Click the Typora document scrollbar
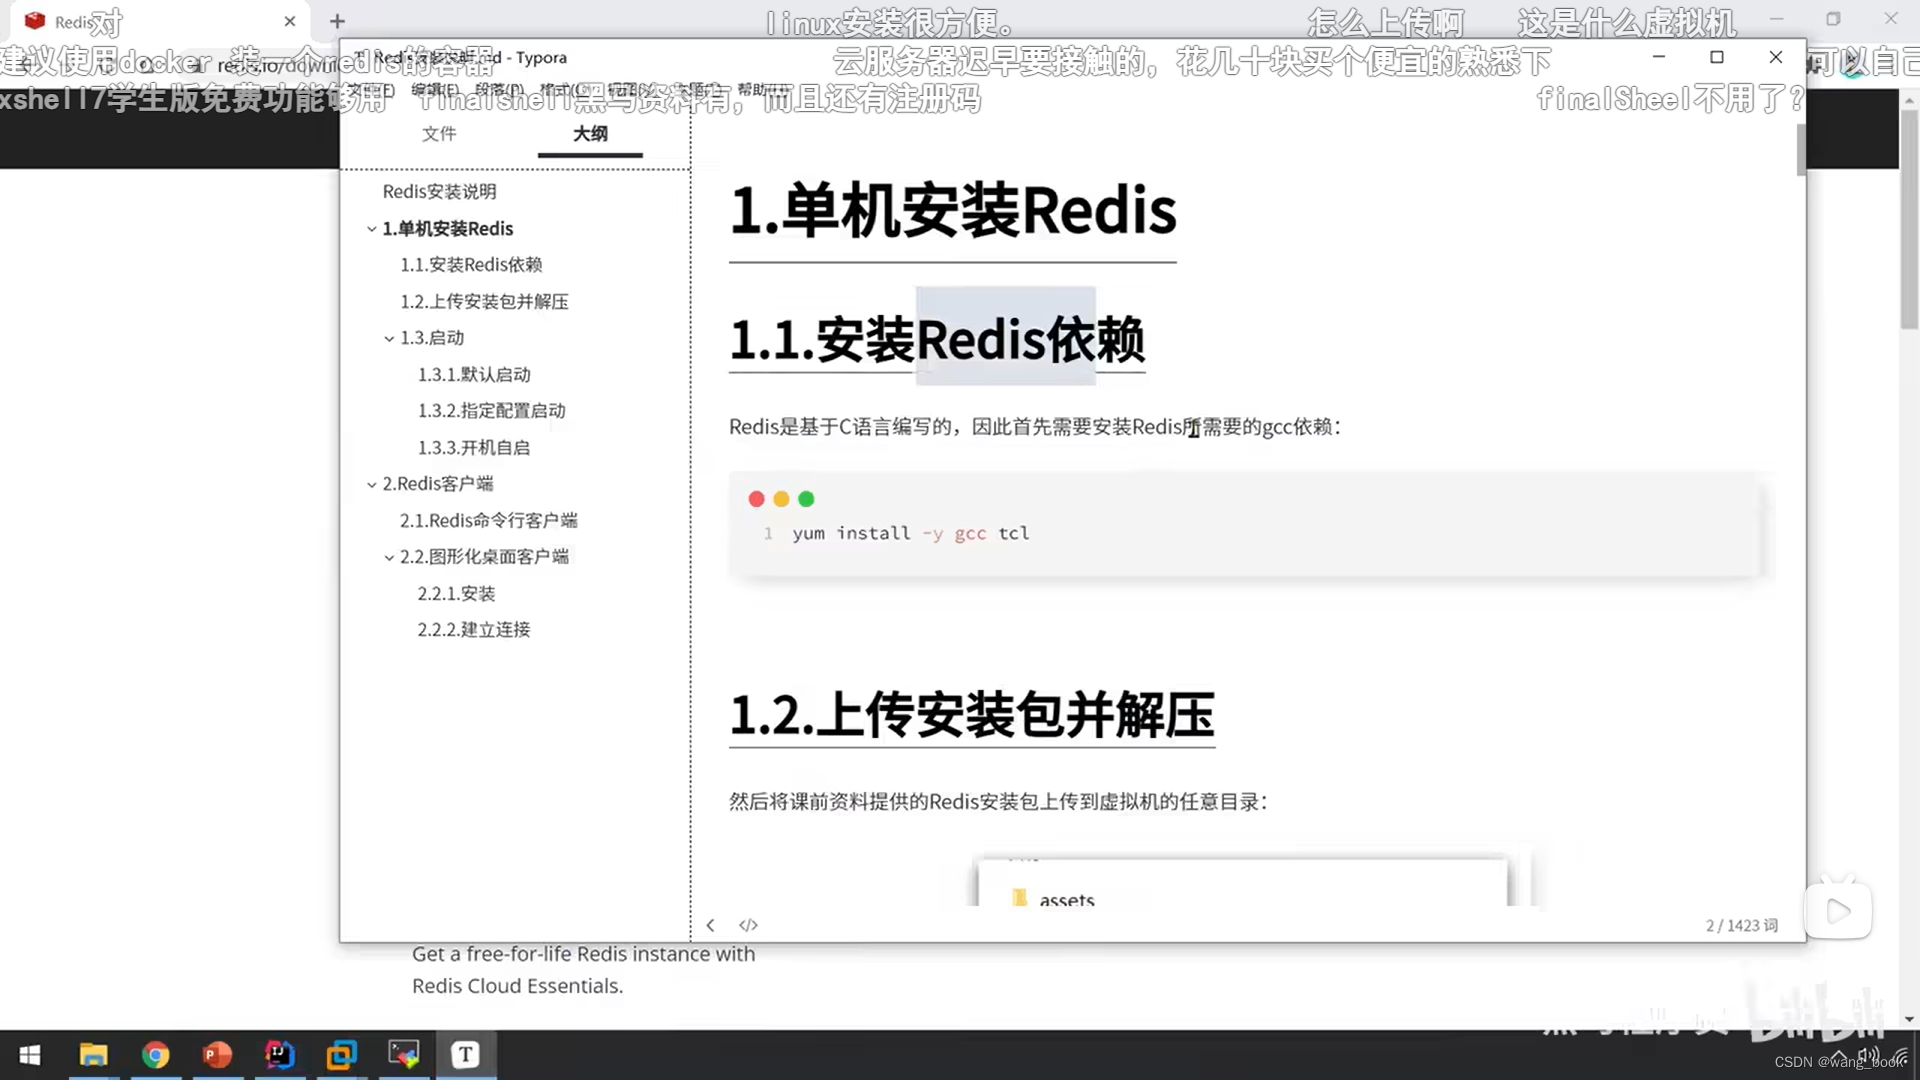 click(1800, 150)
